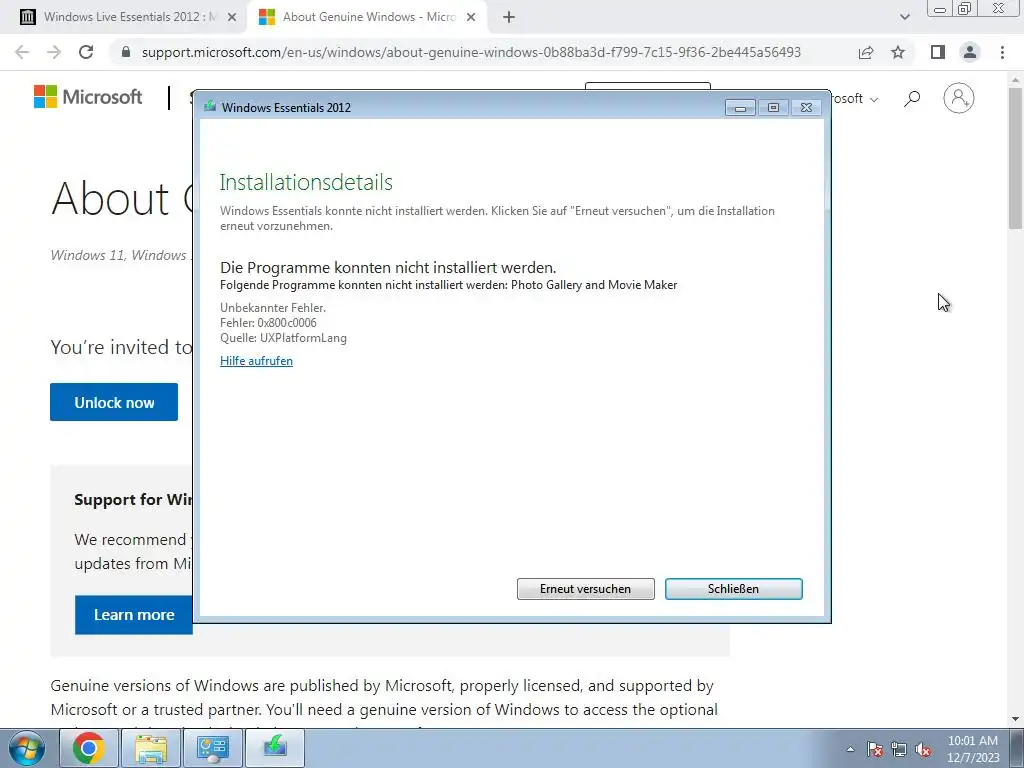Close the Windows Essentials 2012 dialog
Viewport: 1024px width, 768px height.
tap(806, 108)
